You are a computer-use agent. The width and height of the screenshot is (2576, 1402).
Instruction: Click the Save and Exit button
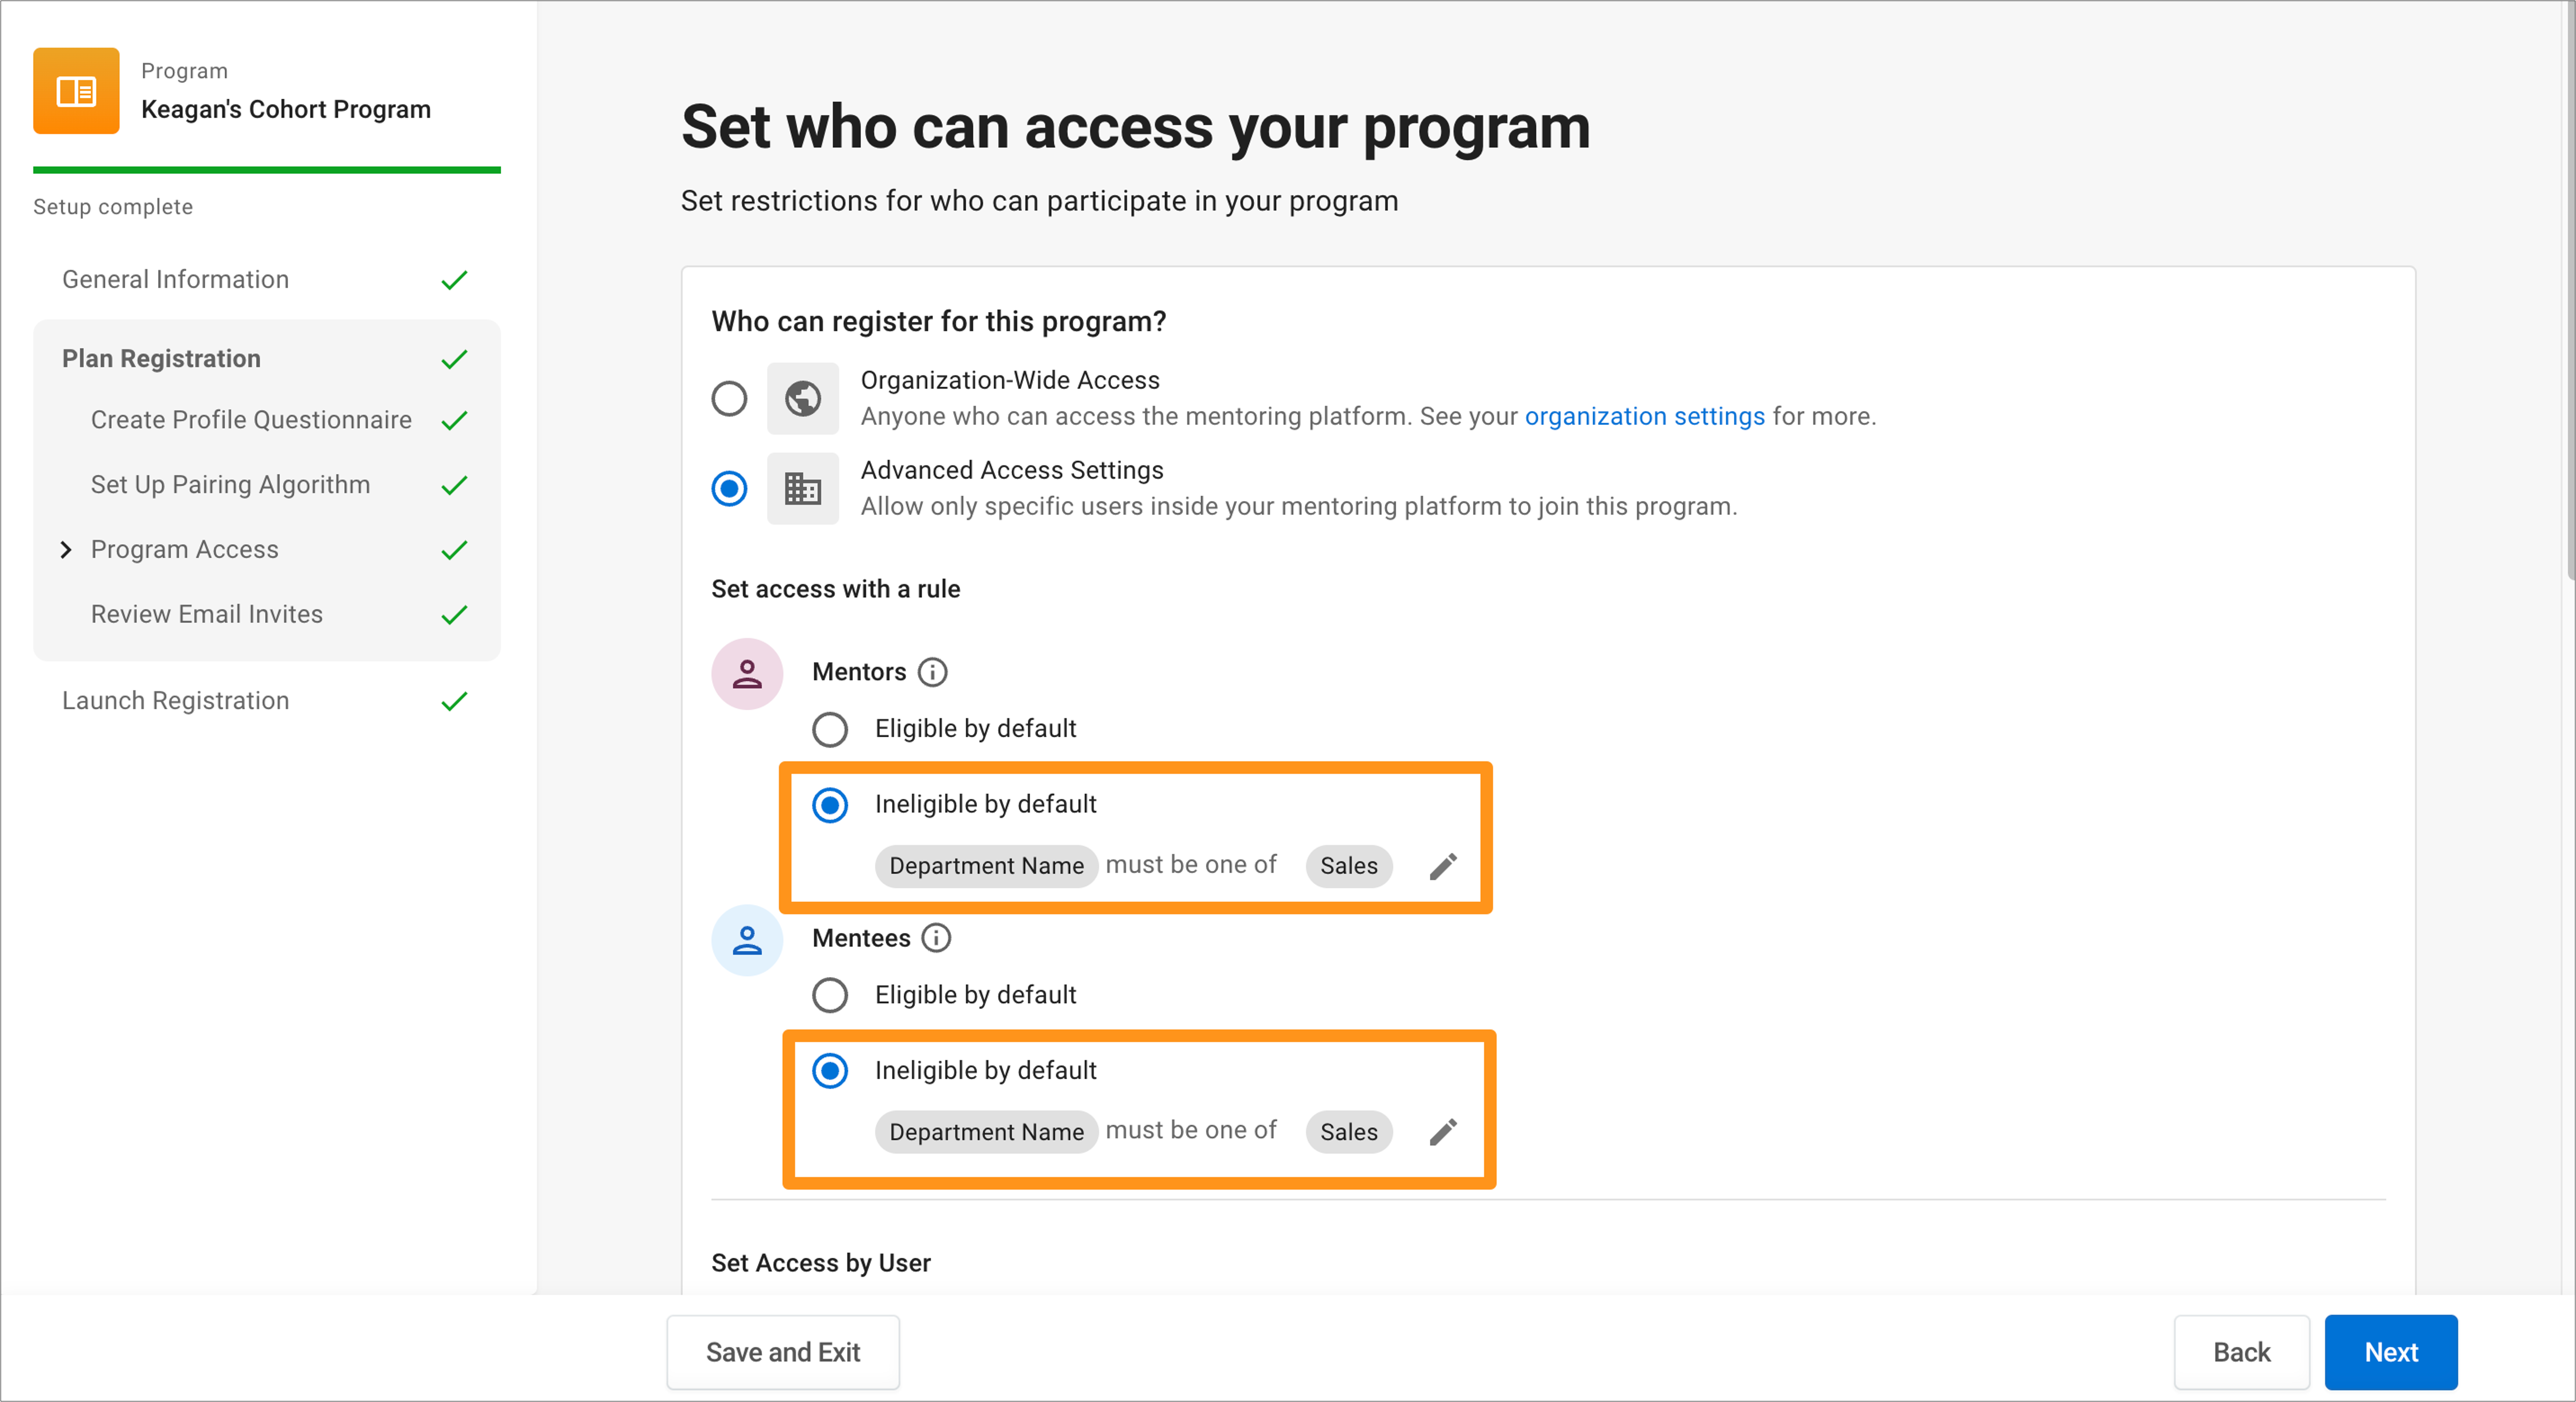[783, 1352]
